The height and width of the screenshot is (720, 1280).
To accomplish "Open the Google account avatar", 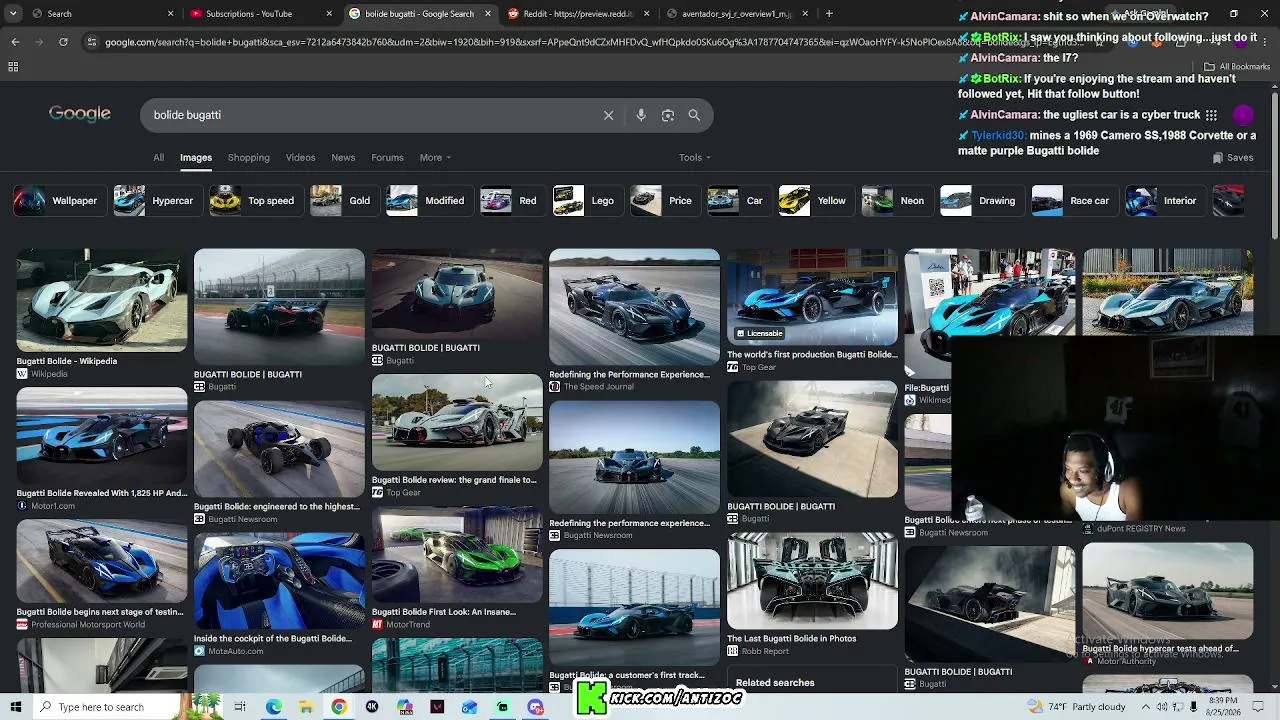I will [1243, 115].
